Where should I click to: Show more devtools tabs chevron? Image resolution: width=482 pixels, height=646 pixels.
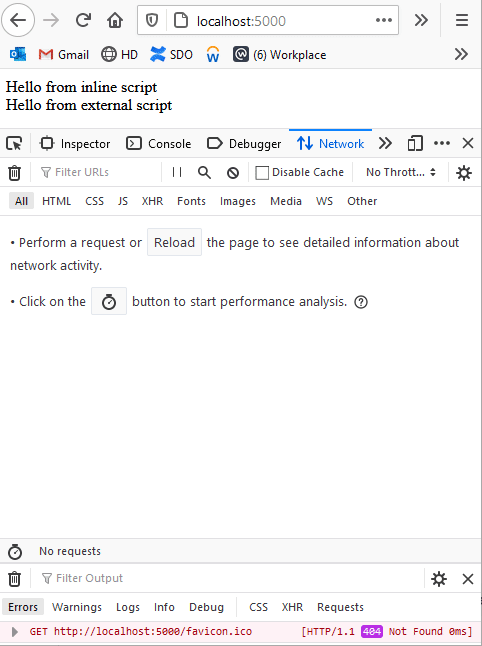385,143
